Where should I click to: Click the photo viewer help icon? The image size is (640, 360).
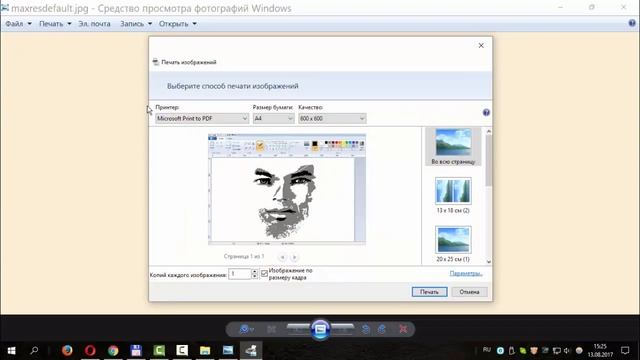(632, 23)
